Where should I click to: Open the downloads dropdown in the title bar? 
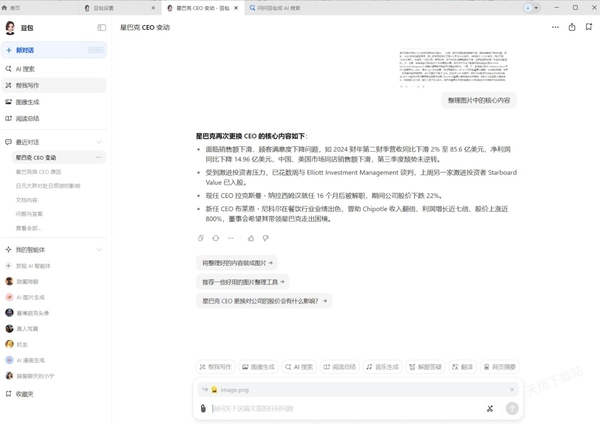[532, 8]
